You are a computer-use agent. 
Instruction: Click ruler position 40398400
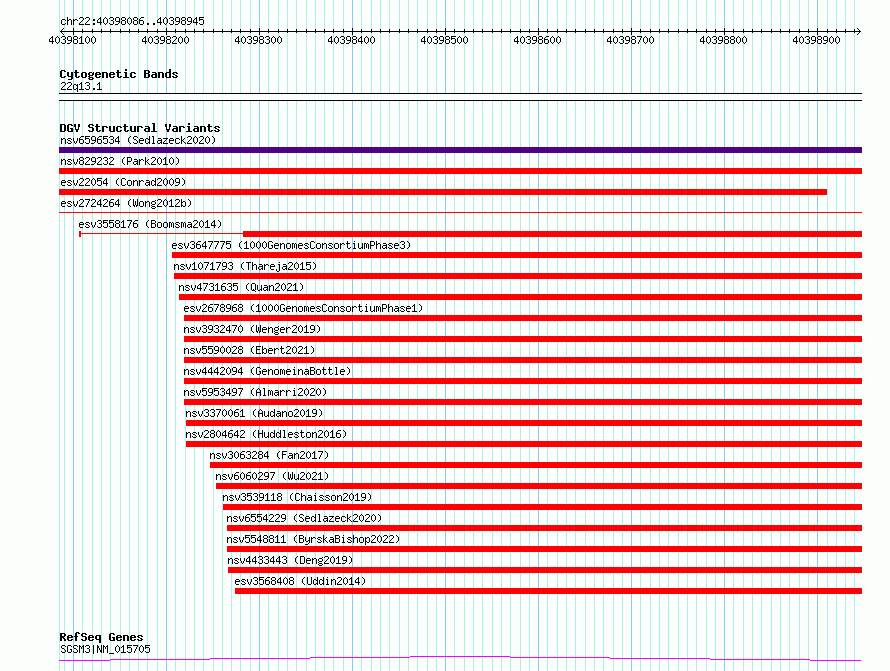click(351, 40)
